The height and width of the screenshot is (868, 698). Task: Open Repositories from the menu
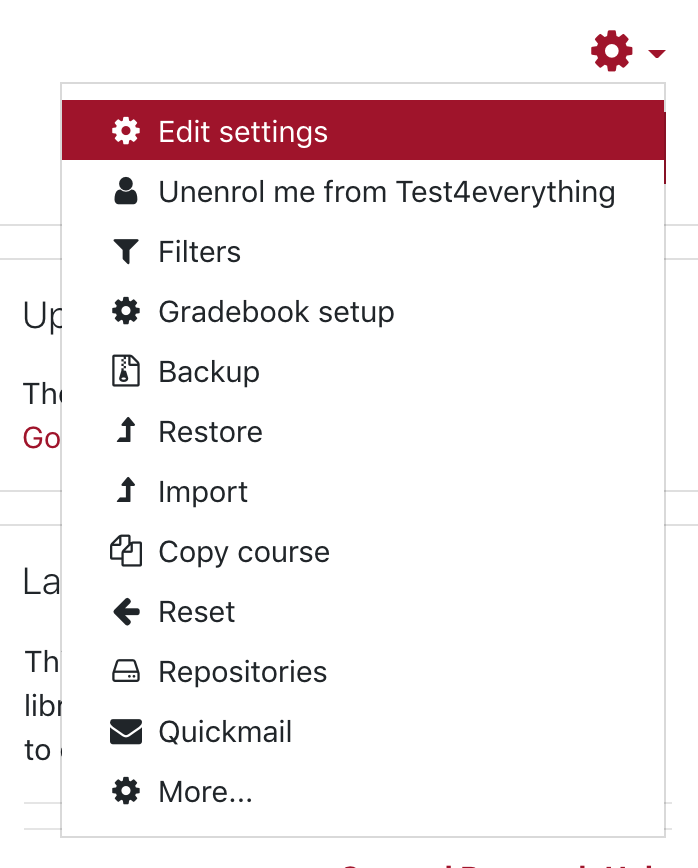pos(363,671)
